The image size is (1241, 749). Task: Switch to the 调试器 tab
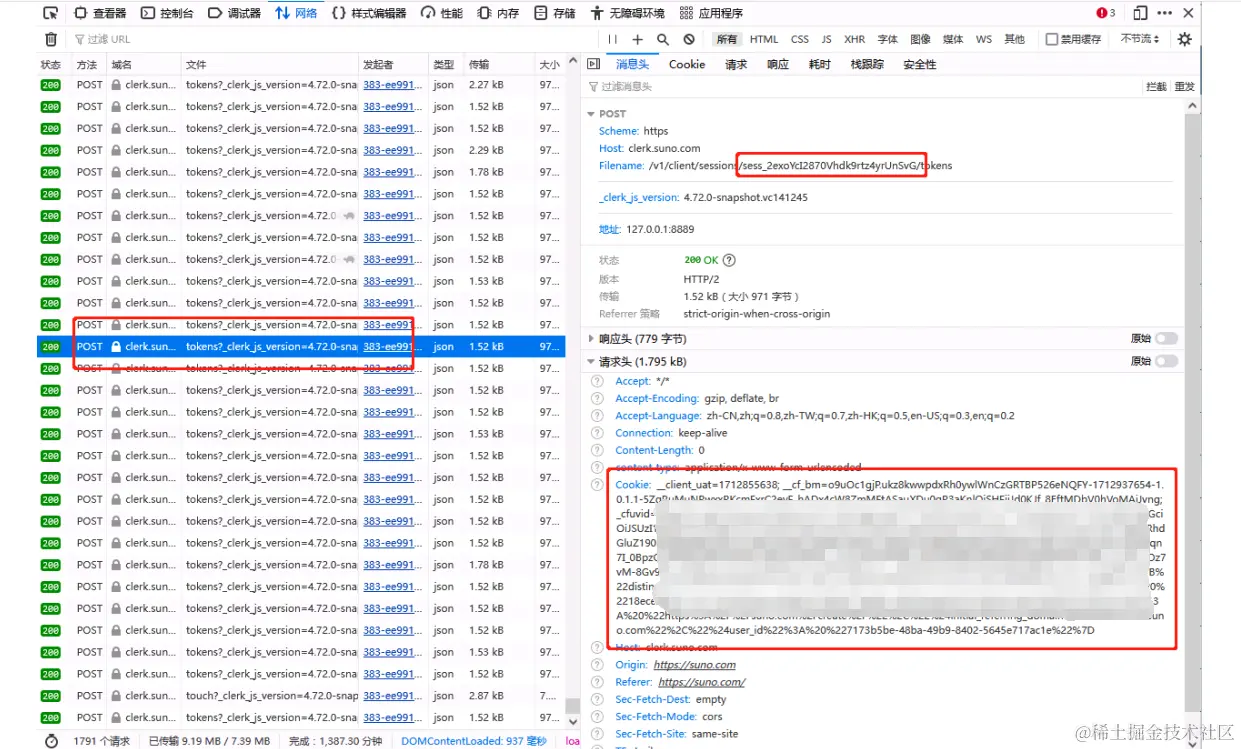click(234, 13)
